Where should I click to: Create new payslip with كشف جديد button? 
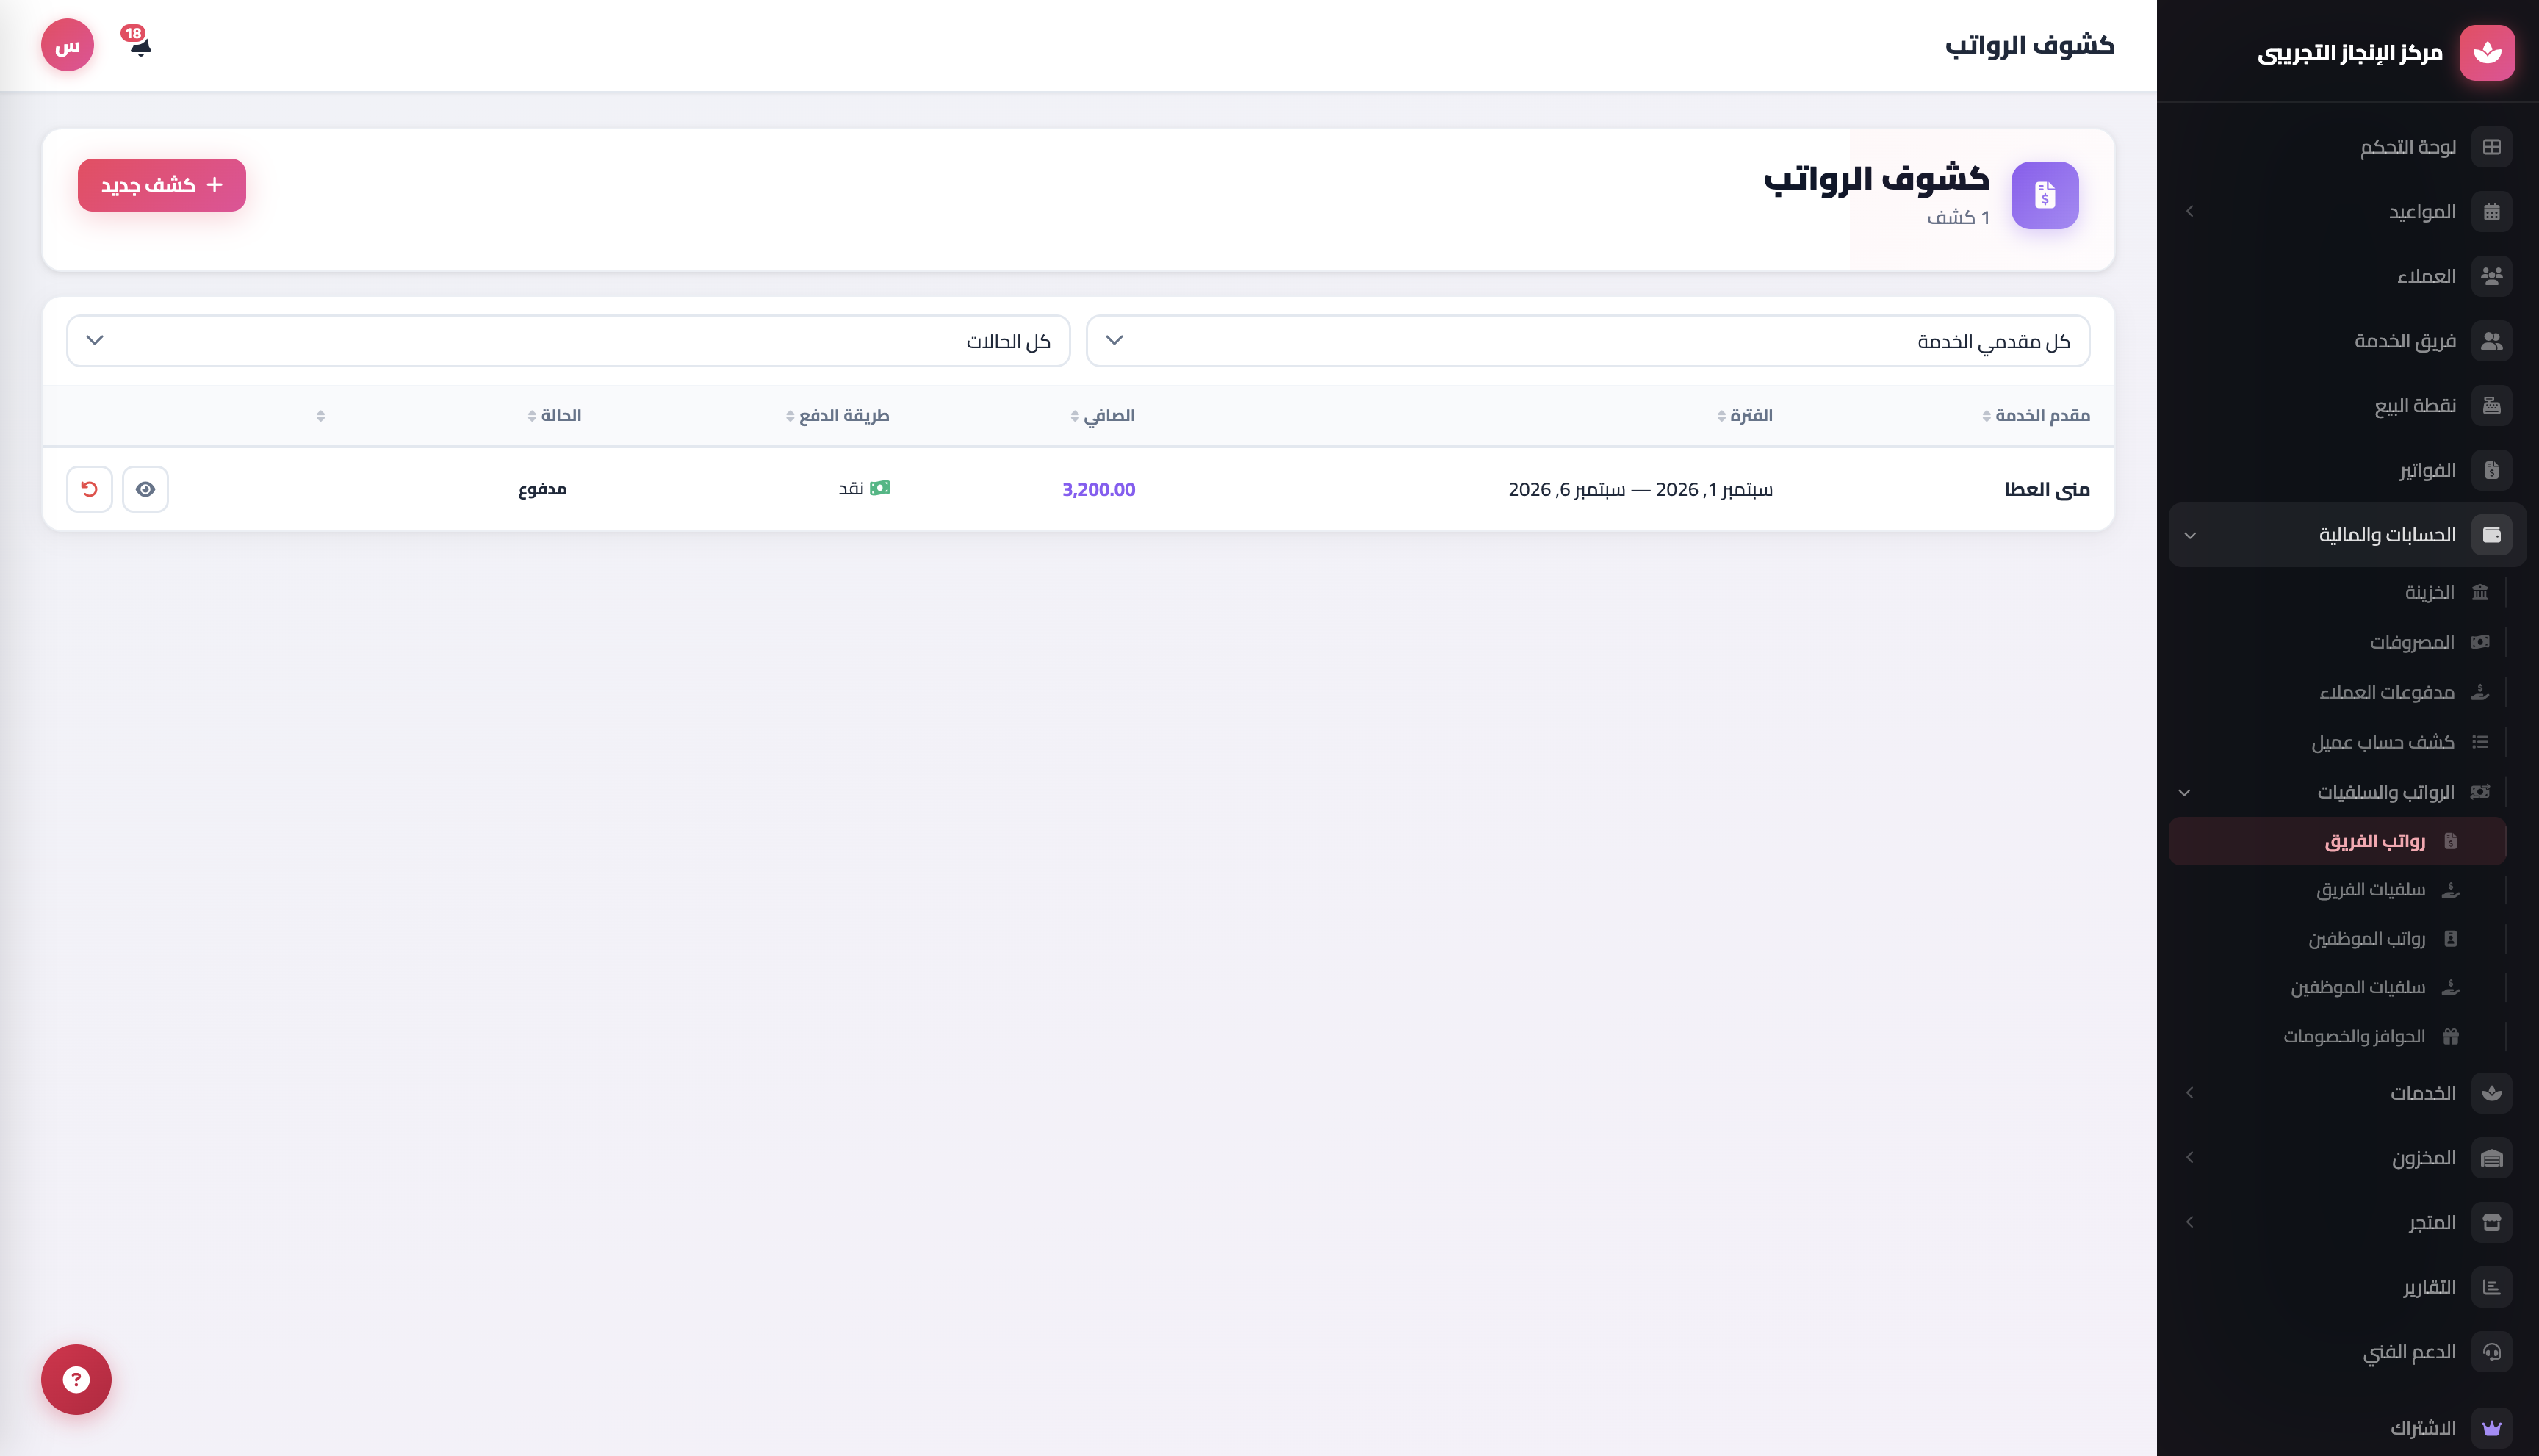162,185
